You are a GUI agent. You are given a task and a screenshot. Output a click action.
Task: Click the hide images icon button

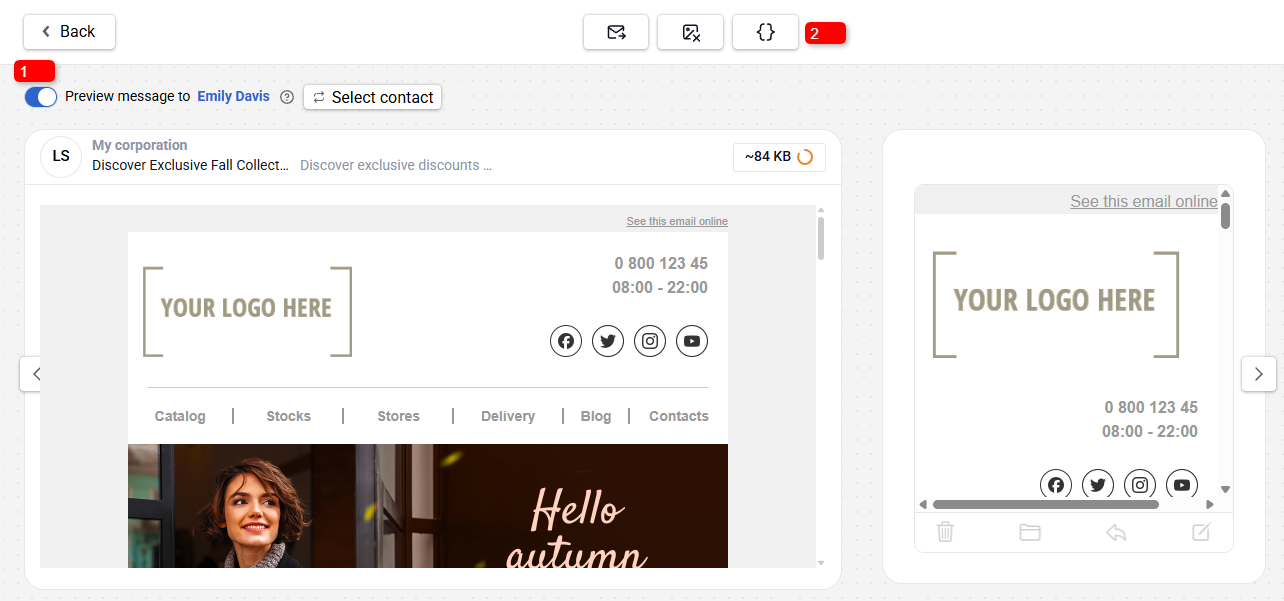point(690,32)
